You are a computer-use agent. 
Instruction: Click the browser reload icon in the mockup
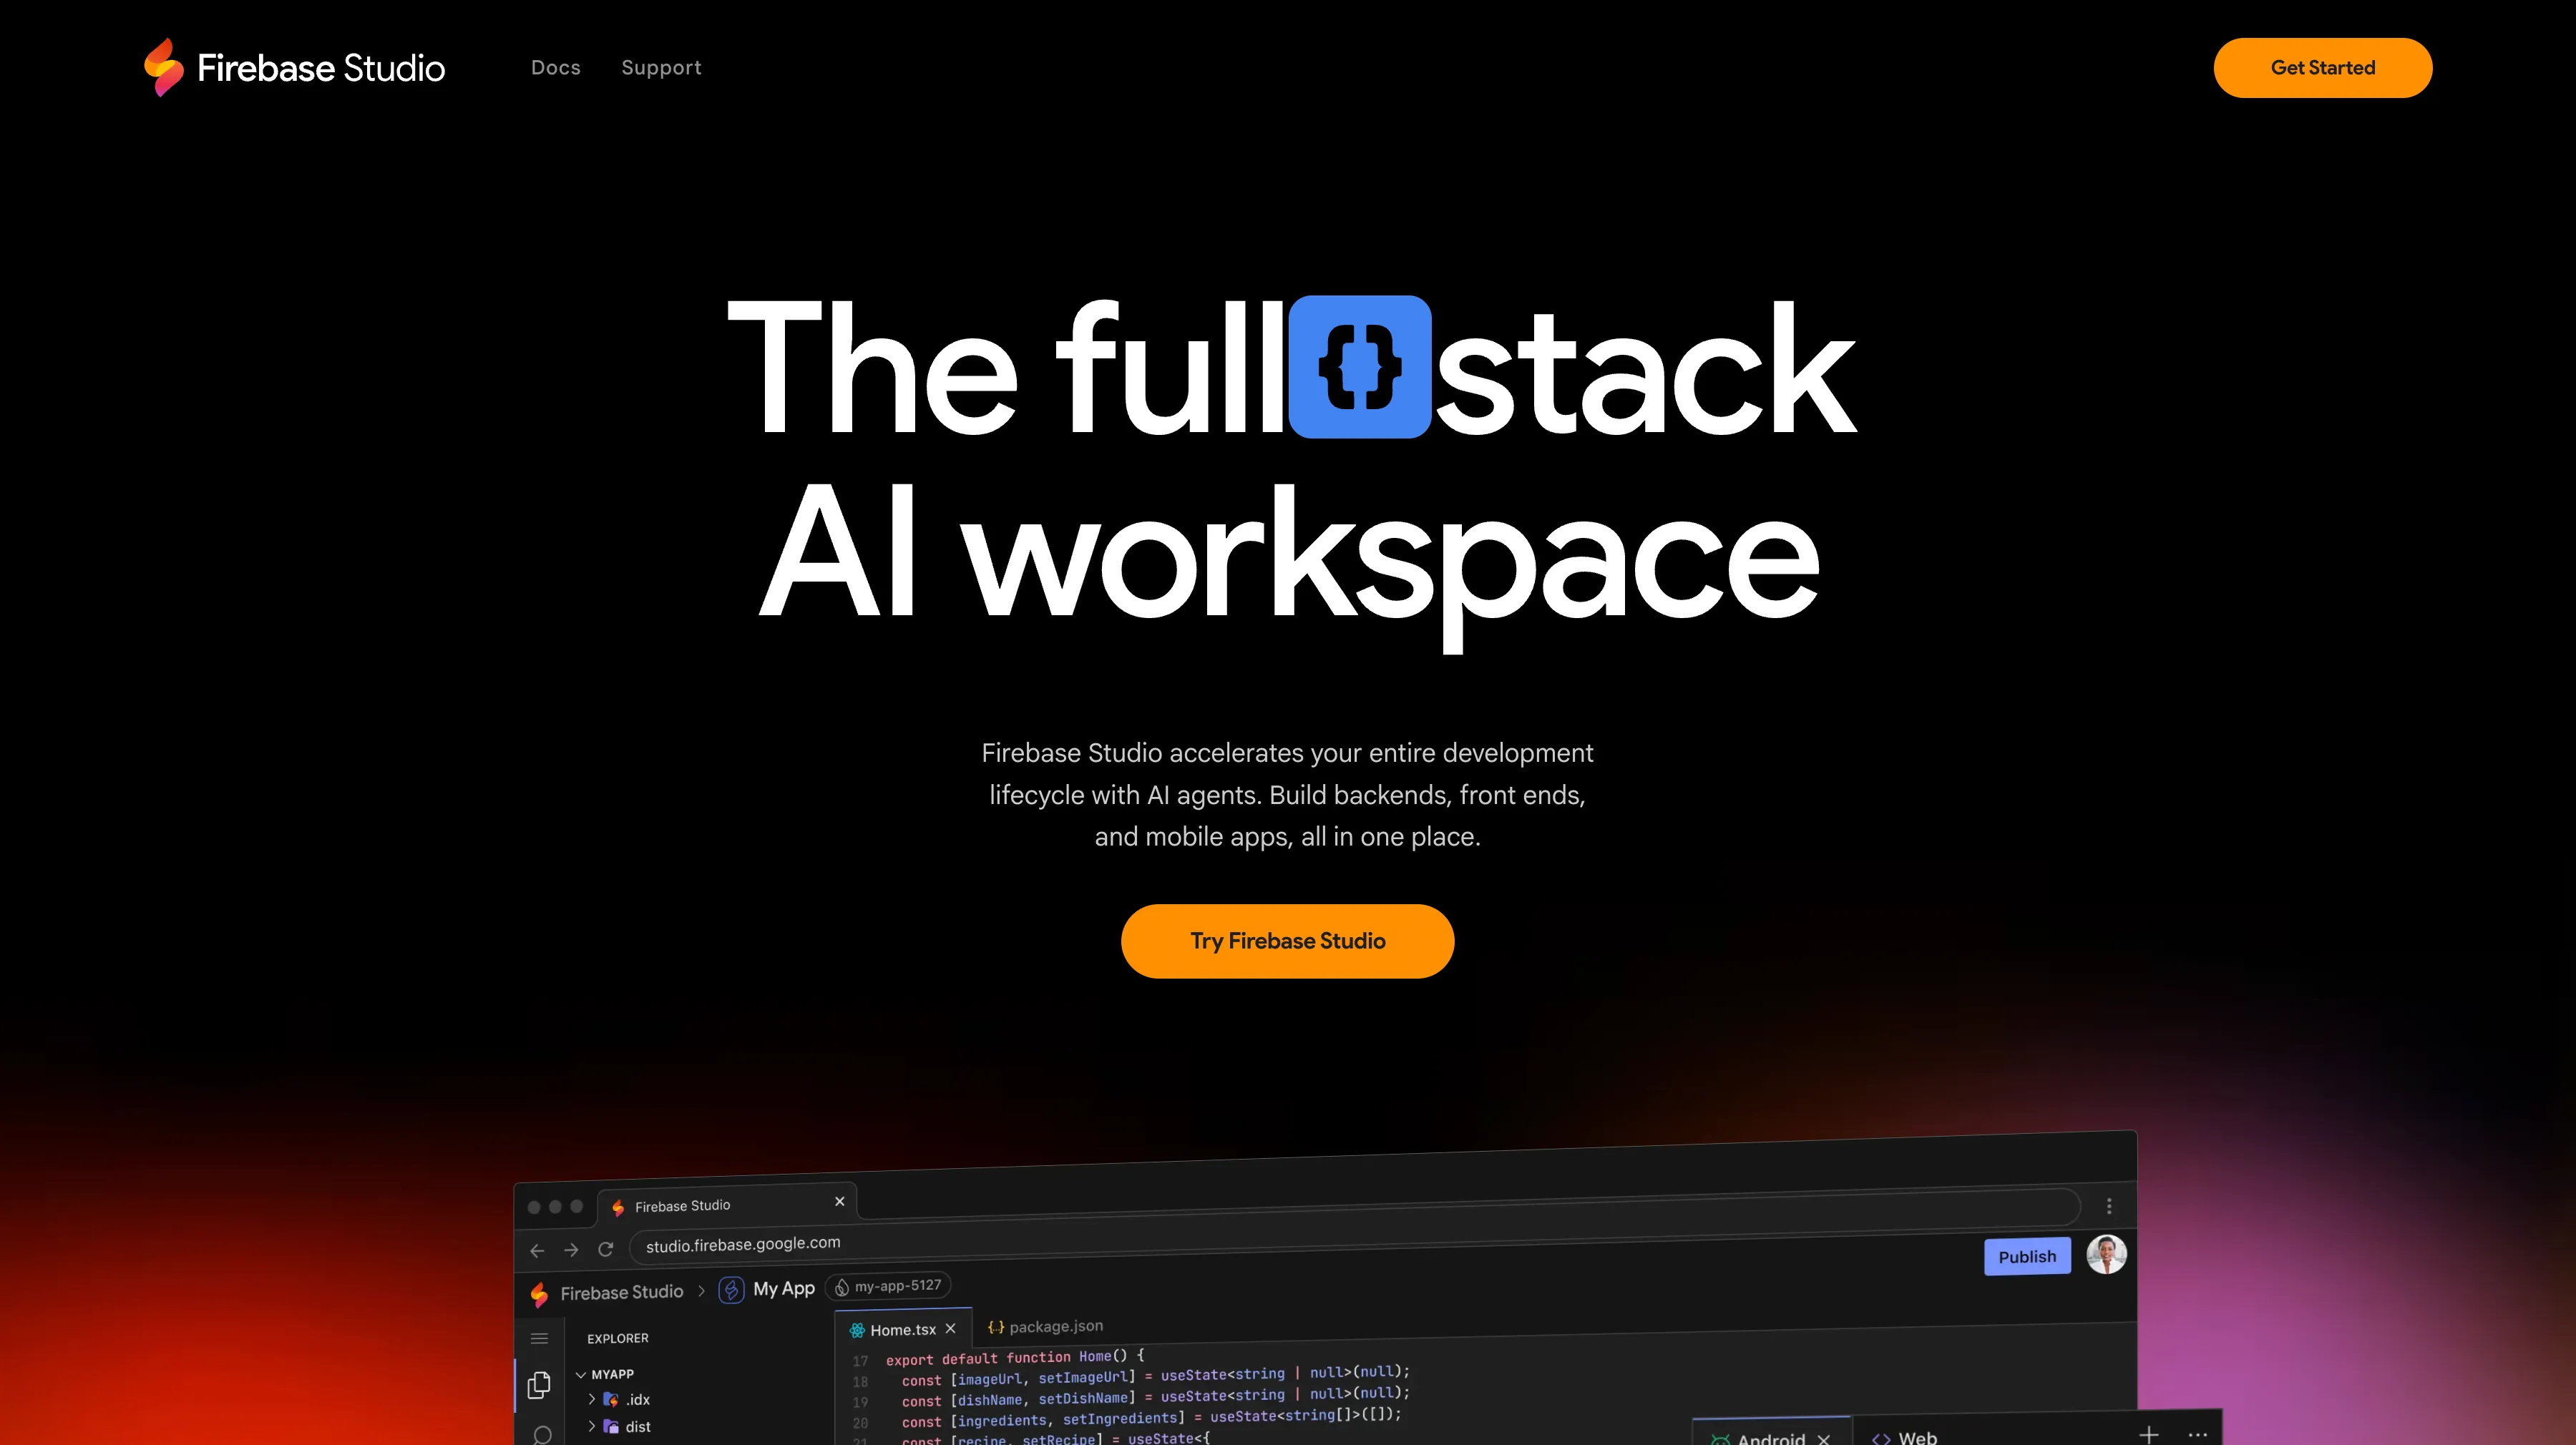605,1249
